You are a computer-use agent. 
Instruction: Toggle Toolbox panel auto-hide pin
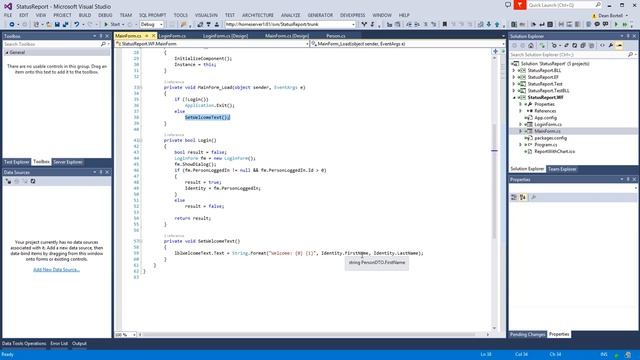[101, 36]
